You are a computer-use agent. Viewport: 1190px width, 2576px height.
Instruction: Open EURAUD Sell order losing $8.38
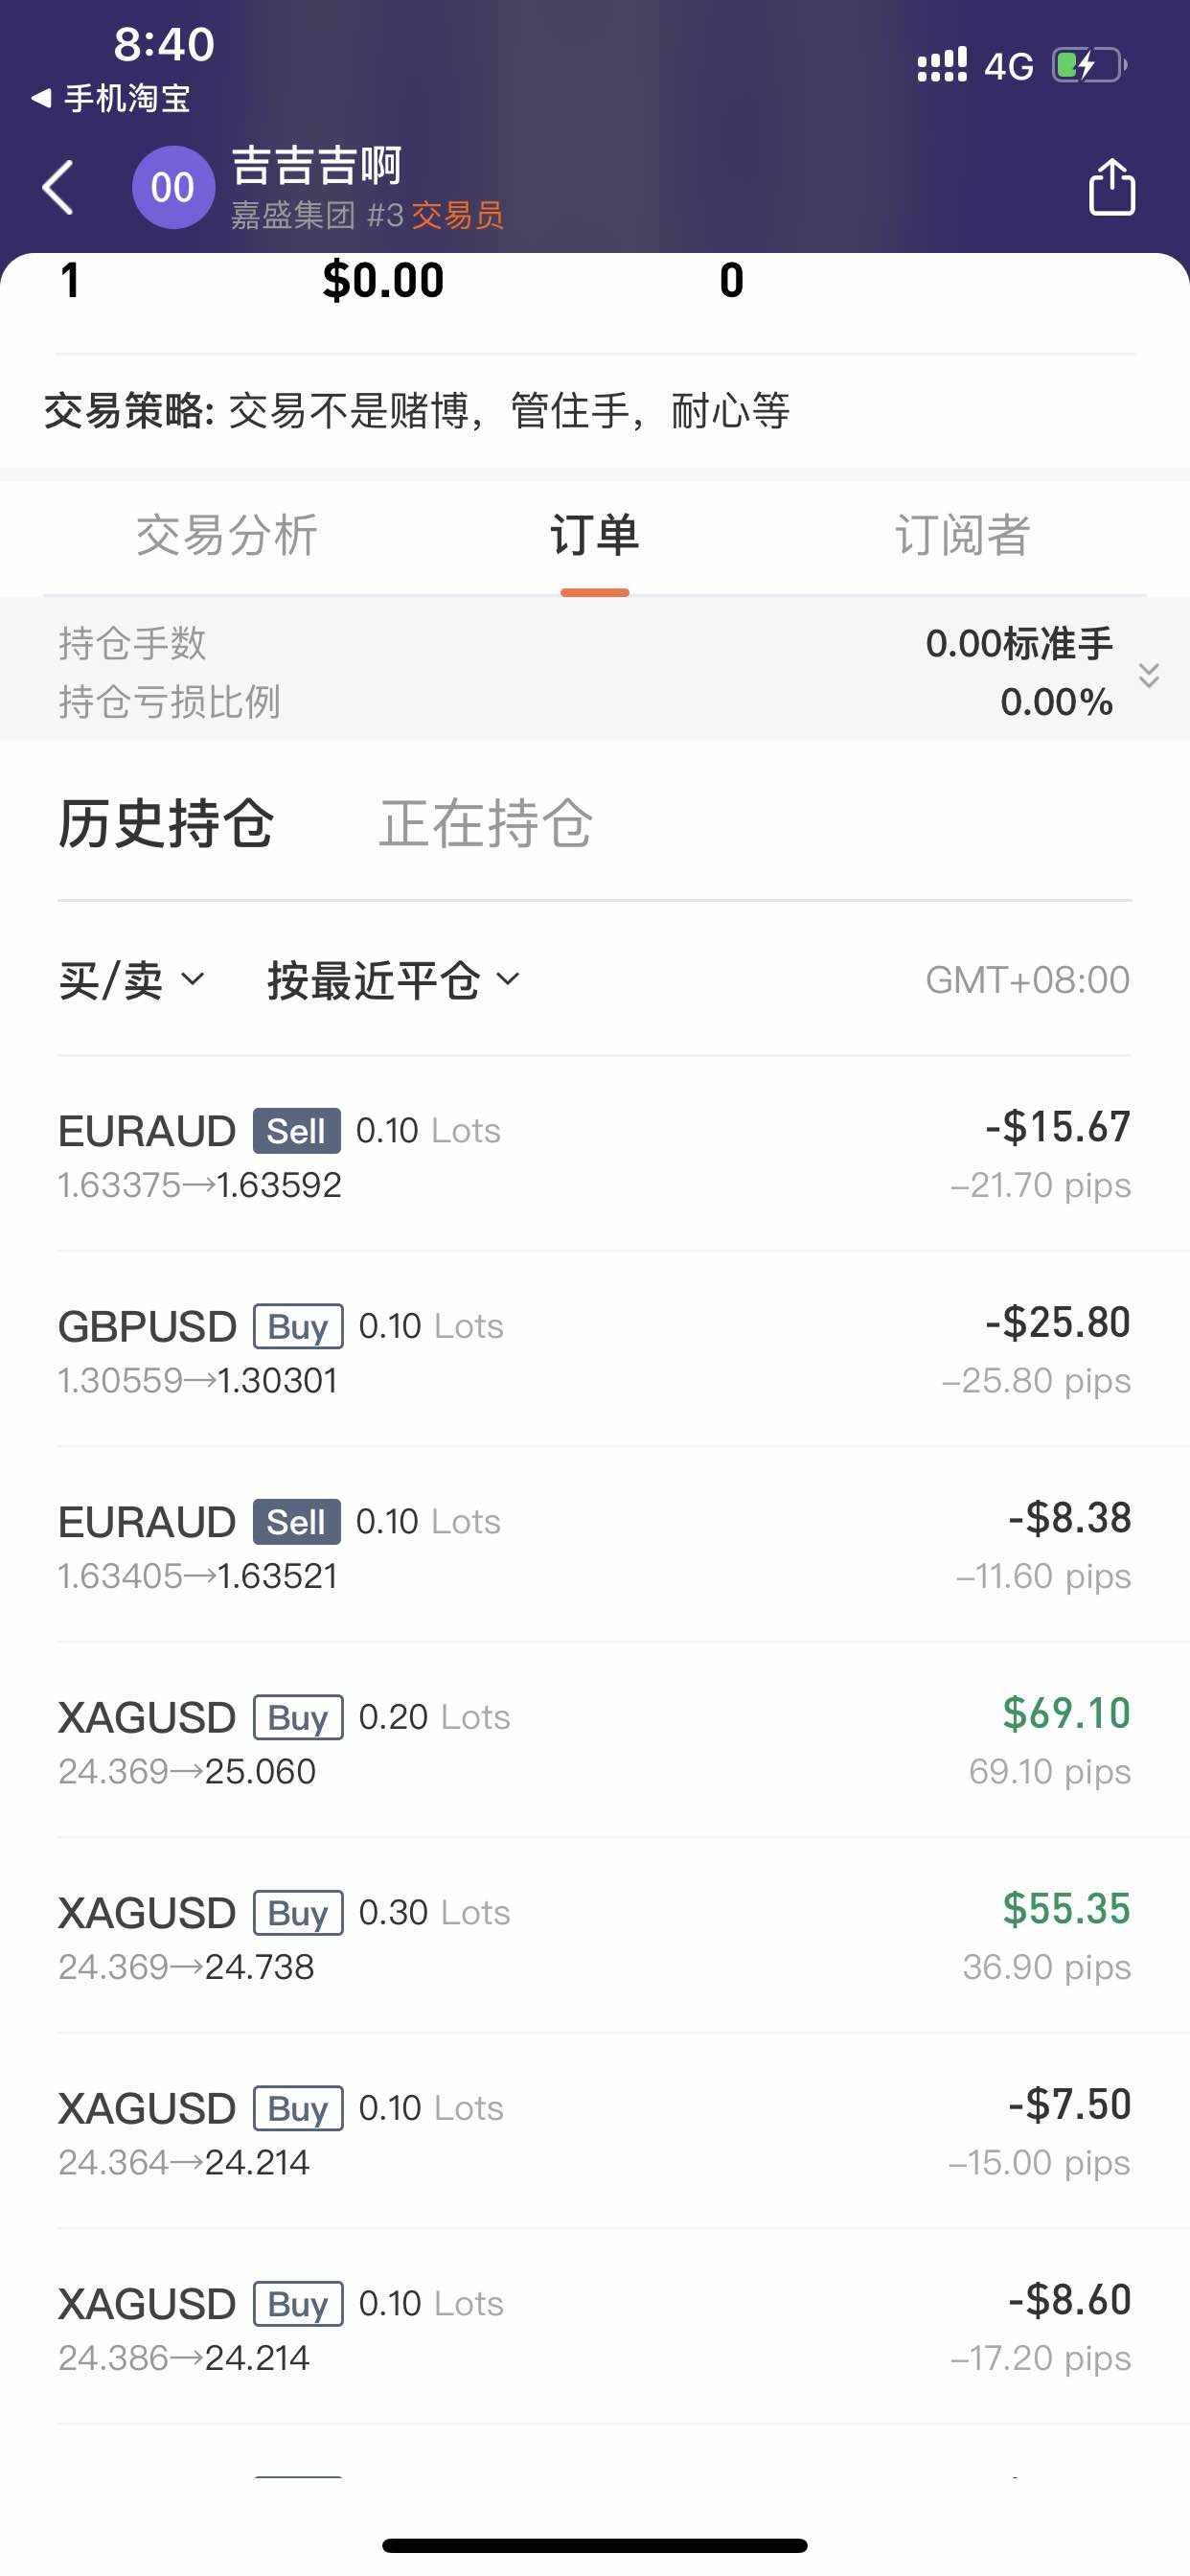[594, 1546]
